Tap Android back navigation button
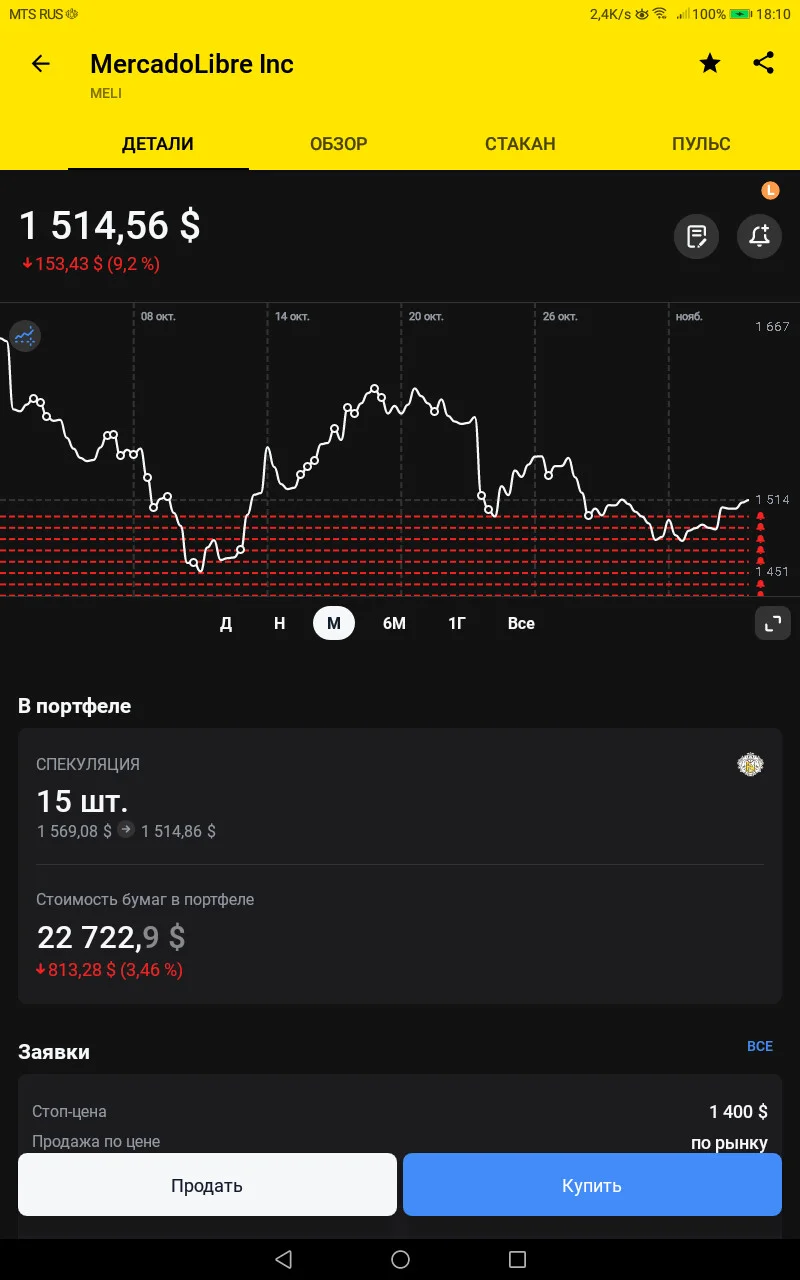The image size is (800, 1280). [x=283, y=1259]
